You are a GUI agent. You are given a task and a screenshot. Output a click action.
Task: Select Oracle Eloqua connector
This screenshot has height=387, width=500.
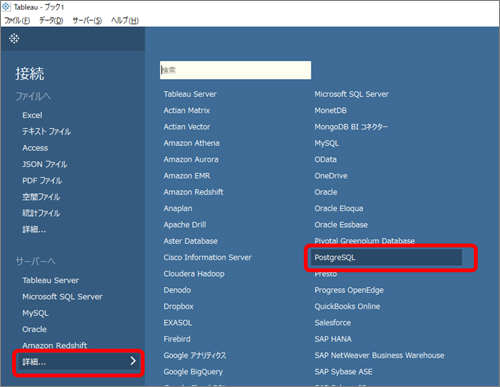[339, 209]
